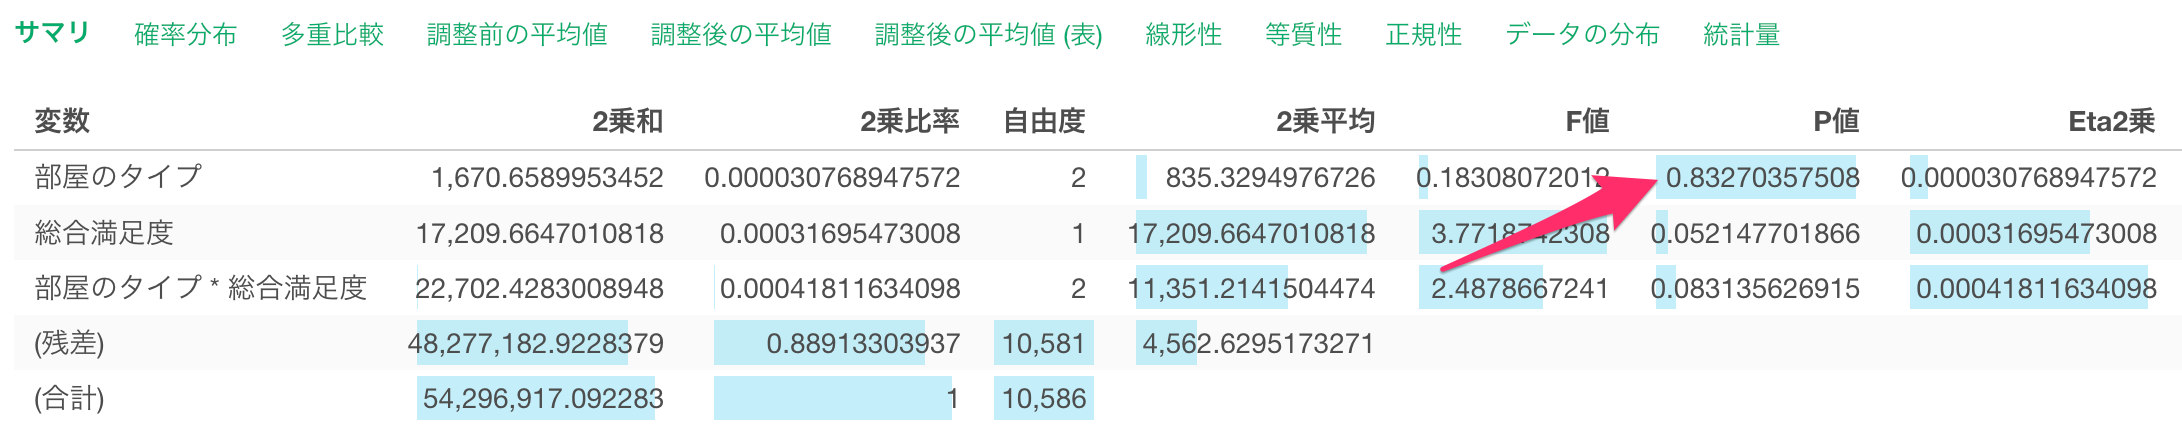Switch to the サマリ tab

52,33
